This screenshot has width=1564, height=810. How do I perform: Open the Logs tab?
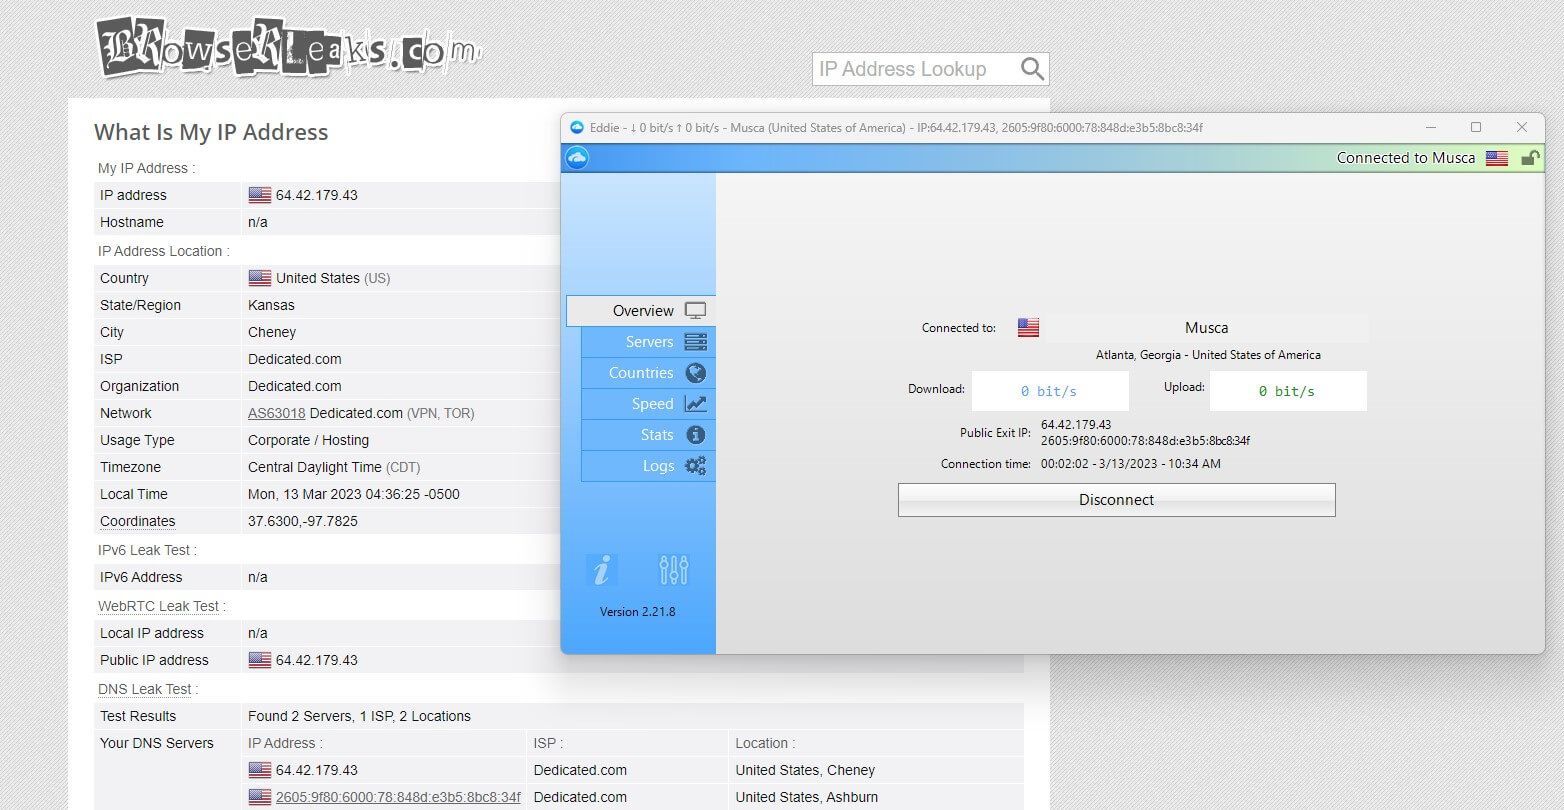648,466
